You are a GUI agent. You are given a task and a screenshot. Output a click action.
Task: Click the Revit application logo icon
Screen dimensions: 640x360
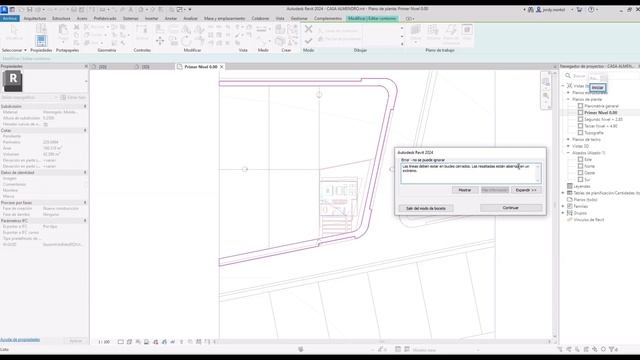pos(4,10)
